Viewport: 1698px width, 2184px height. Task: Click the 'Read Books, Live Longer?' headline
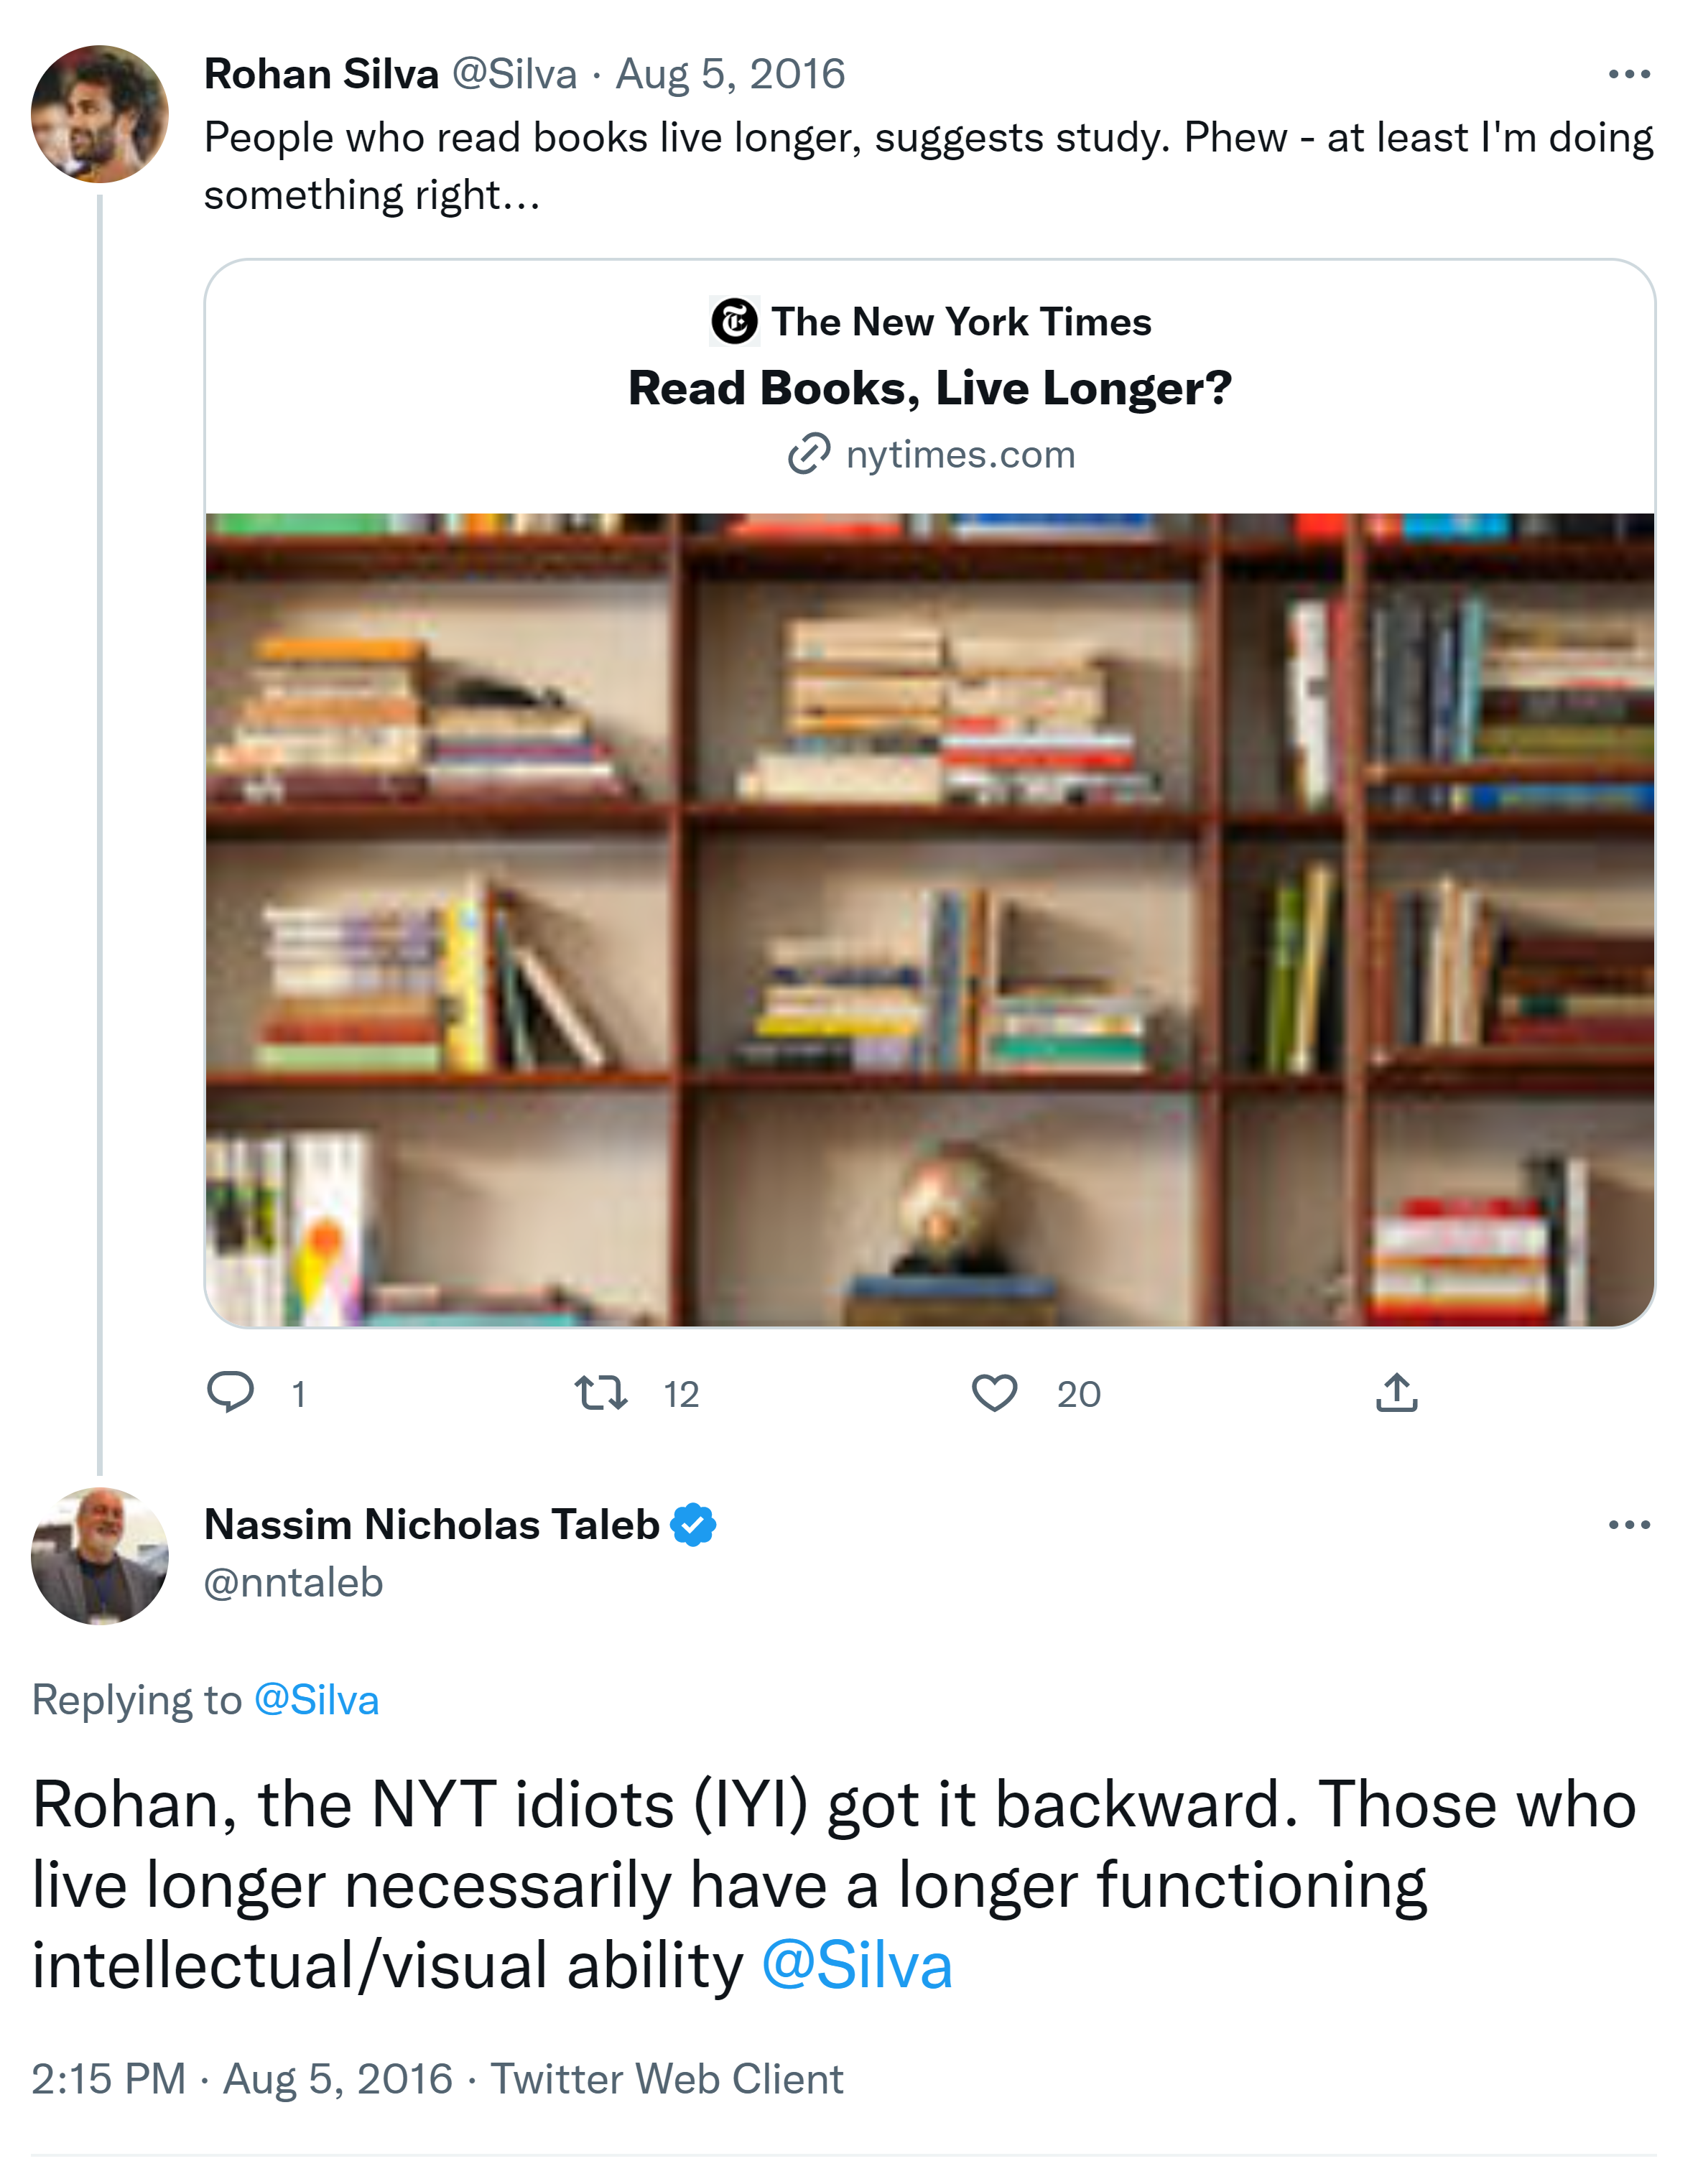(x=930, y=388)
